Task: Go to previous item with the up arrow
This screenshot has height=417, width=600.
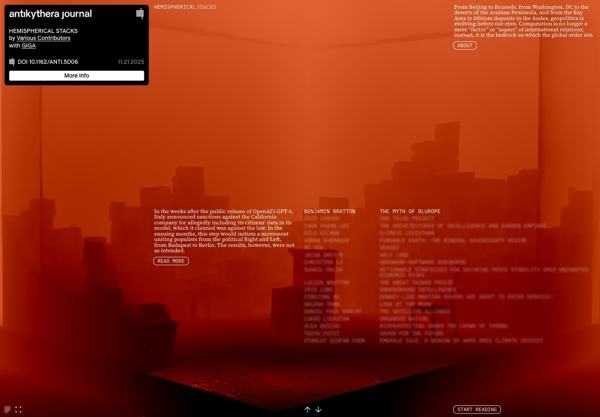Action: tap(307, 409)
